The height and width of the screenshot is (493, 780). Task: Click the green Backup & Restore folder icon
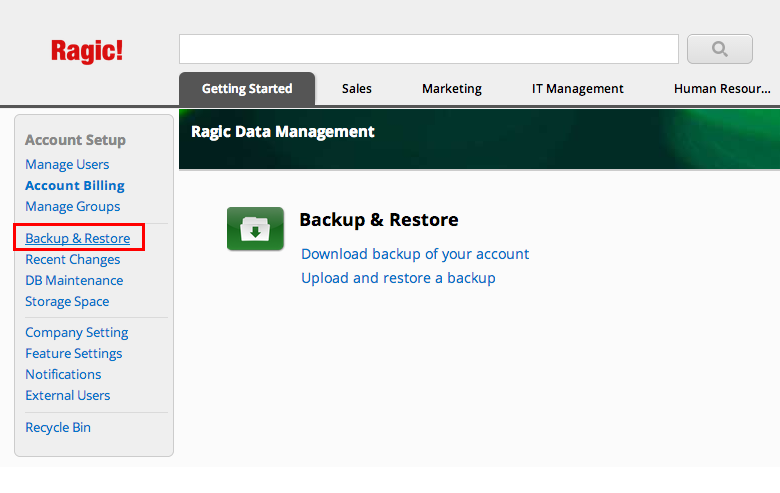(255, 228)
